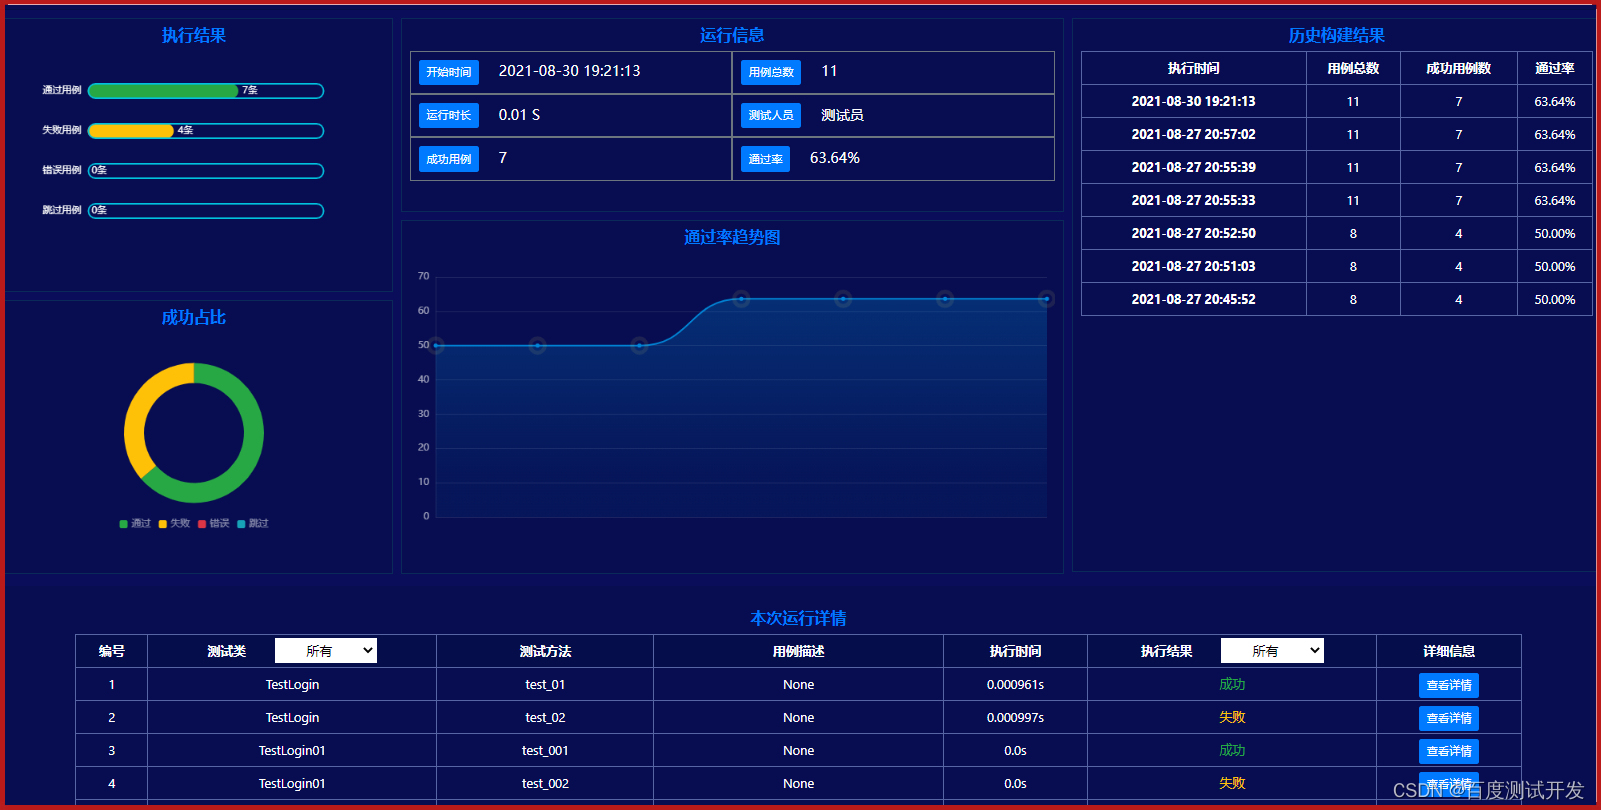
Task: Click the 测试人员 label button
Action: 771,115
